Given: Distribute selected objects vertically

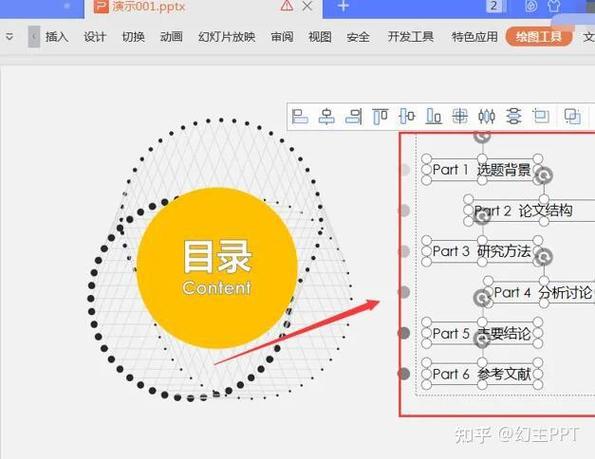Looking at the screenshot, I should coord(513,116).
